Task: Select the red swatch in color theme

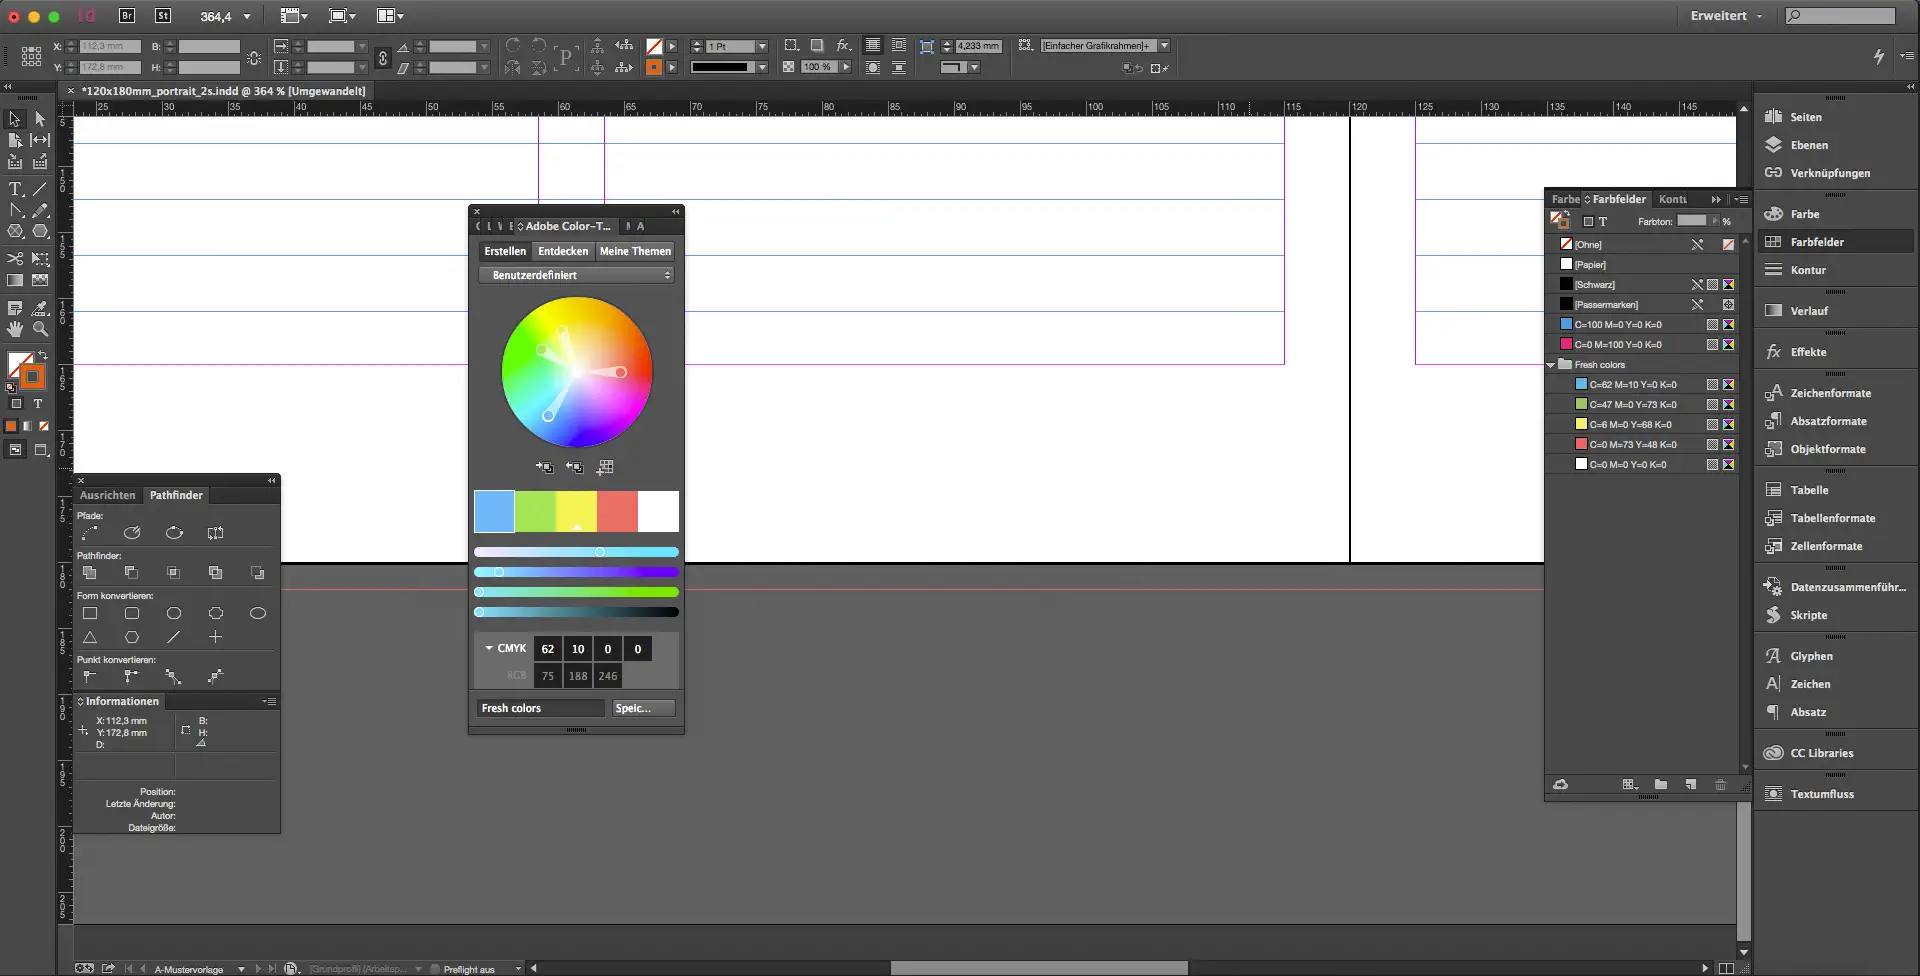Action: (617, 511)
